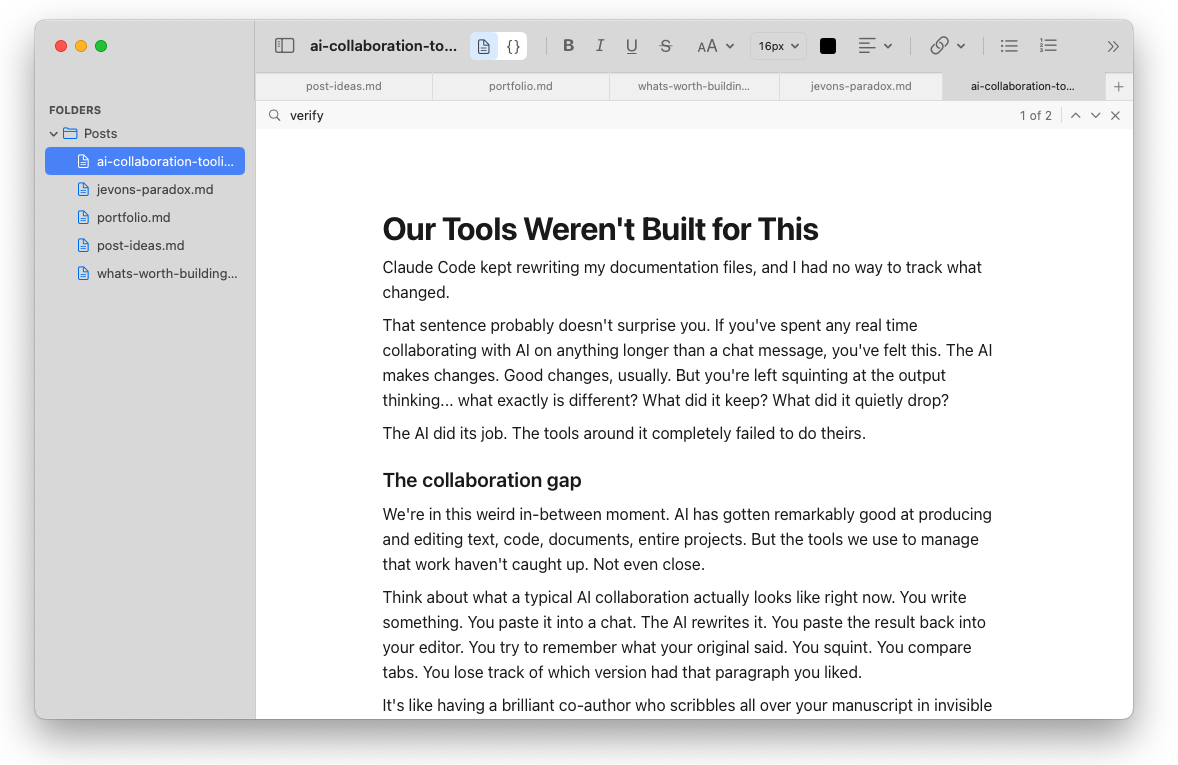The width and height of the screenshot is (1178, 765).
Task: Open portfolio.md in the sidebar
Action: (145, 217)
